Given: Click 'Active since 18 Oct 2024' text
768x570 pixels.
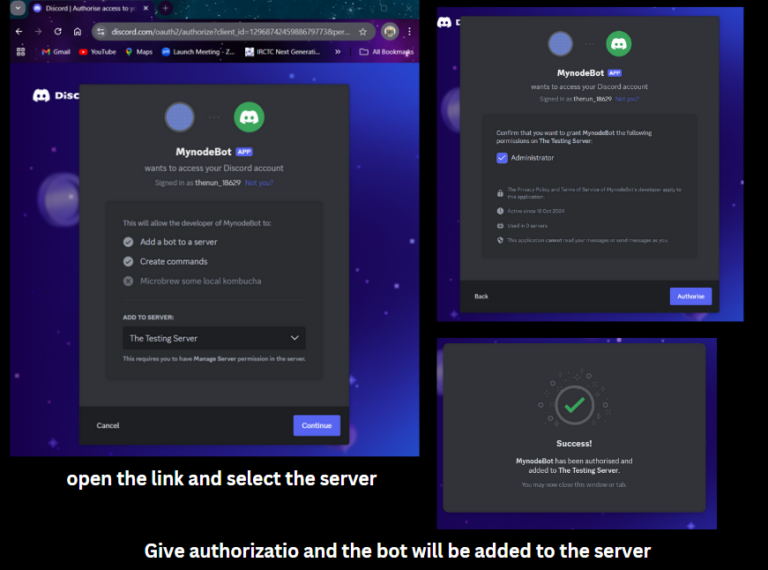Looking at the screenshot, I should 536,211.
